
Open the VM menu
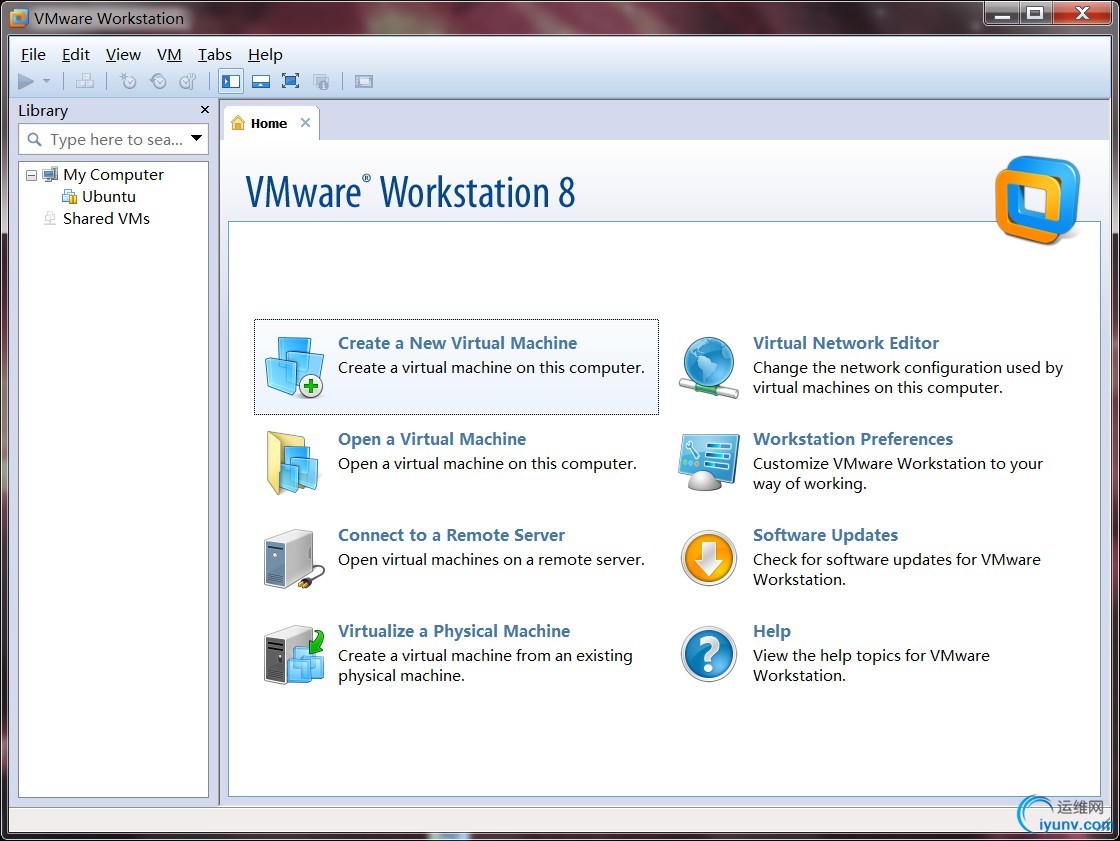[x=169, y=55]
